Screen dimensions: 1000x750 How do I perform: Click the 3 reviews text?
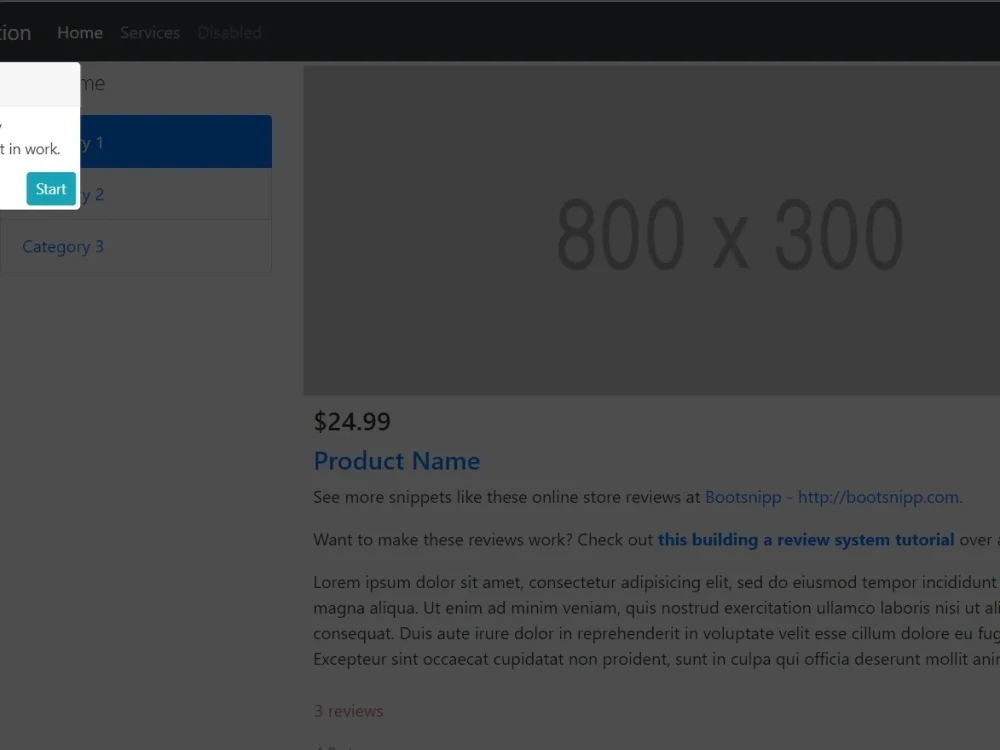click(x=348, y=711)
